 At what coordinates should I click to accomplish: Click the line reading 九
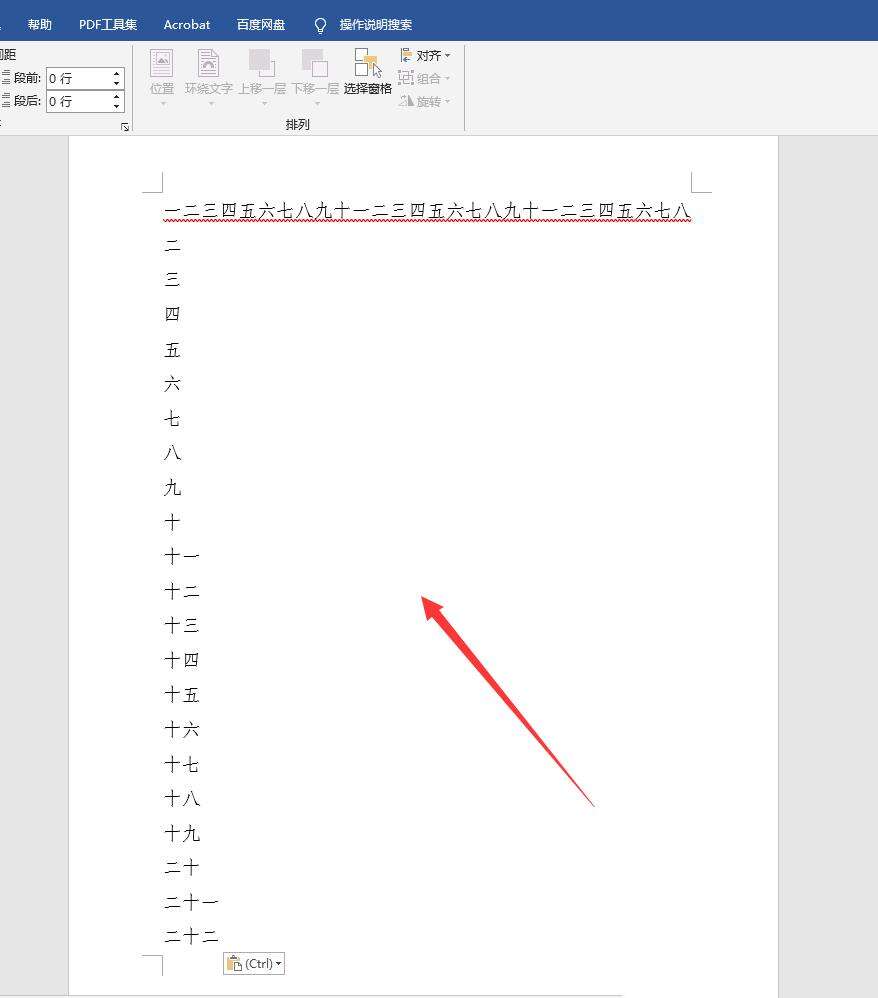[x=173, y=488]
